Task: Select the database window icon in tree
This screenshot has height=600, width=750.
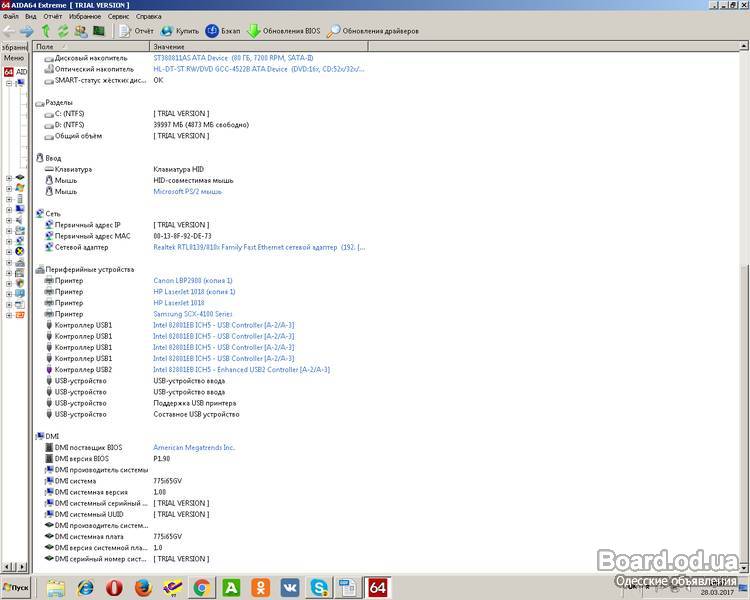Action: pos(20,304)
